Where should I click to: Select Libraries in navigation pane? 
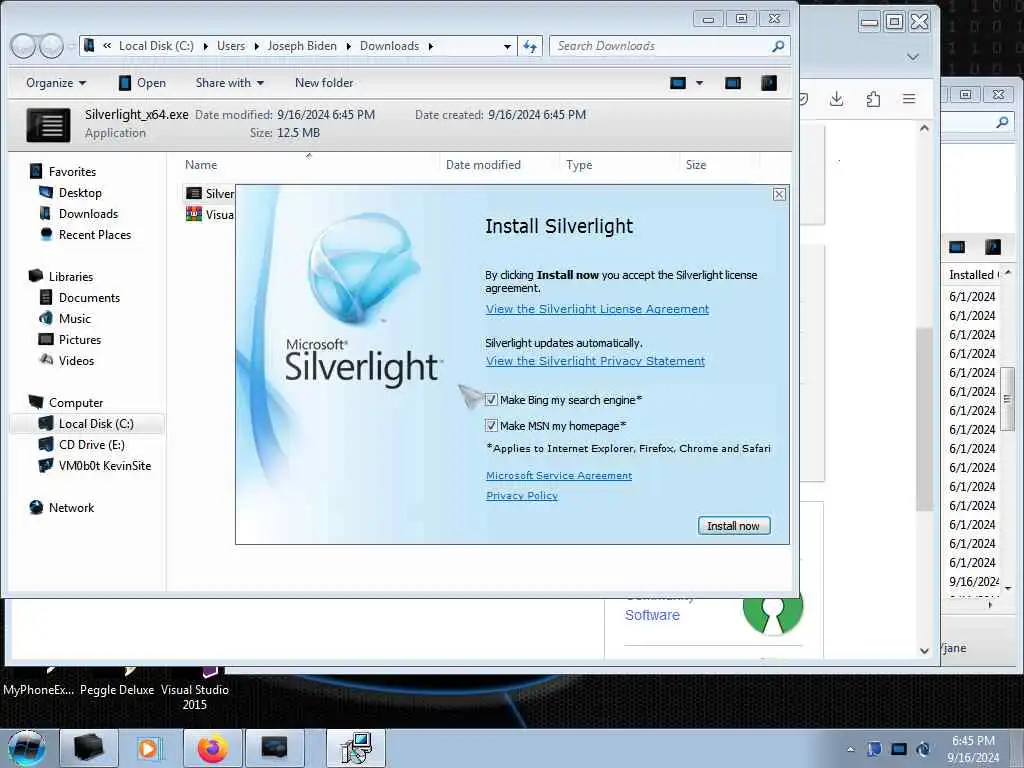coord(71,277)
